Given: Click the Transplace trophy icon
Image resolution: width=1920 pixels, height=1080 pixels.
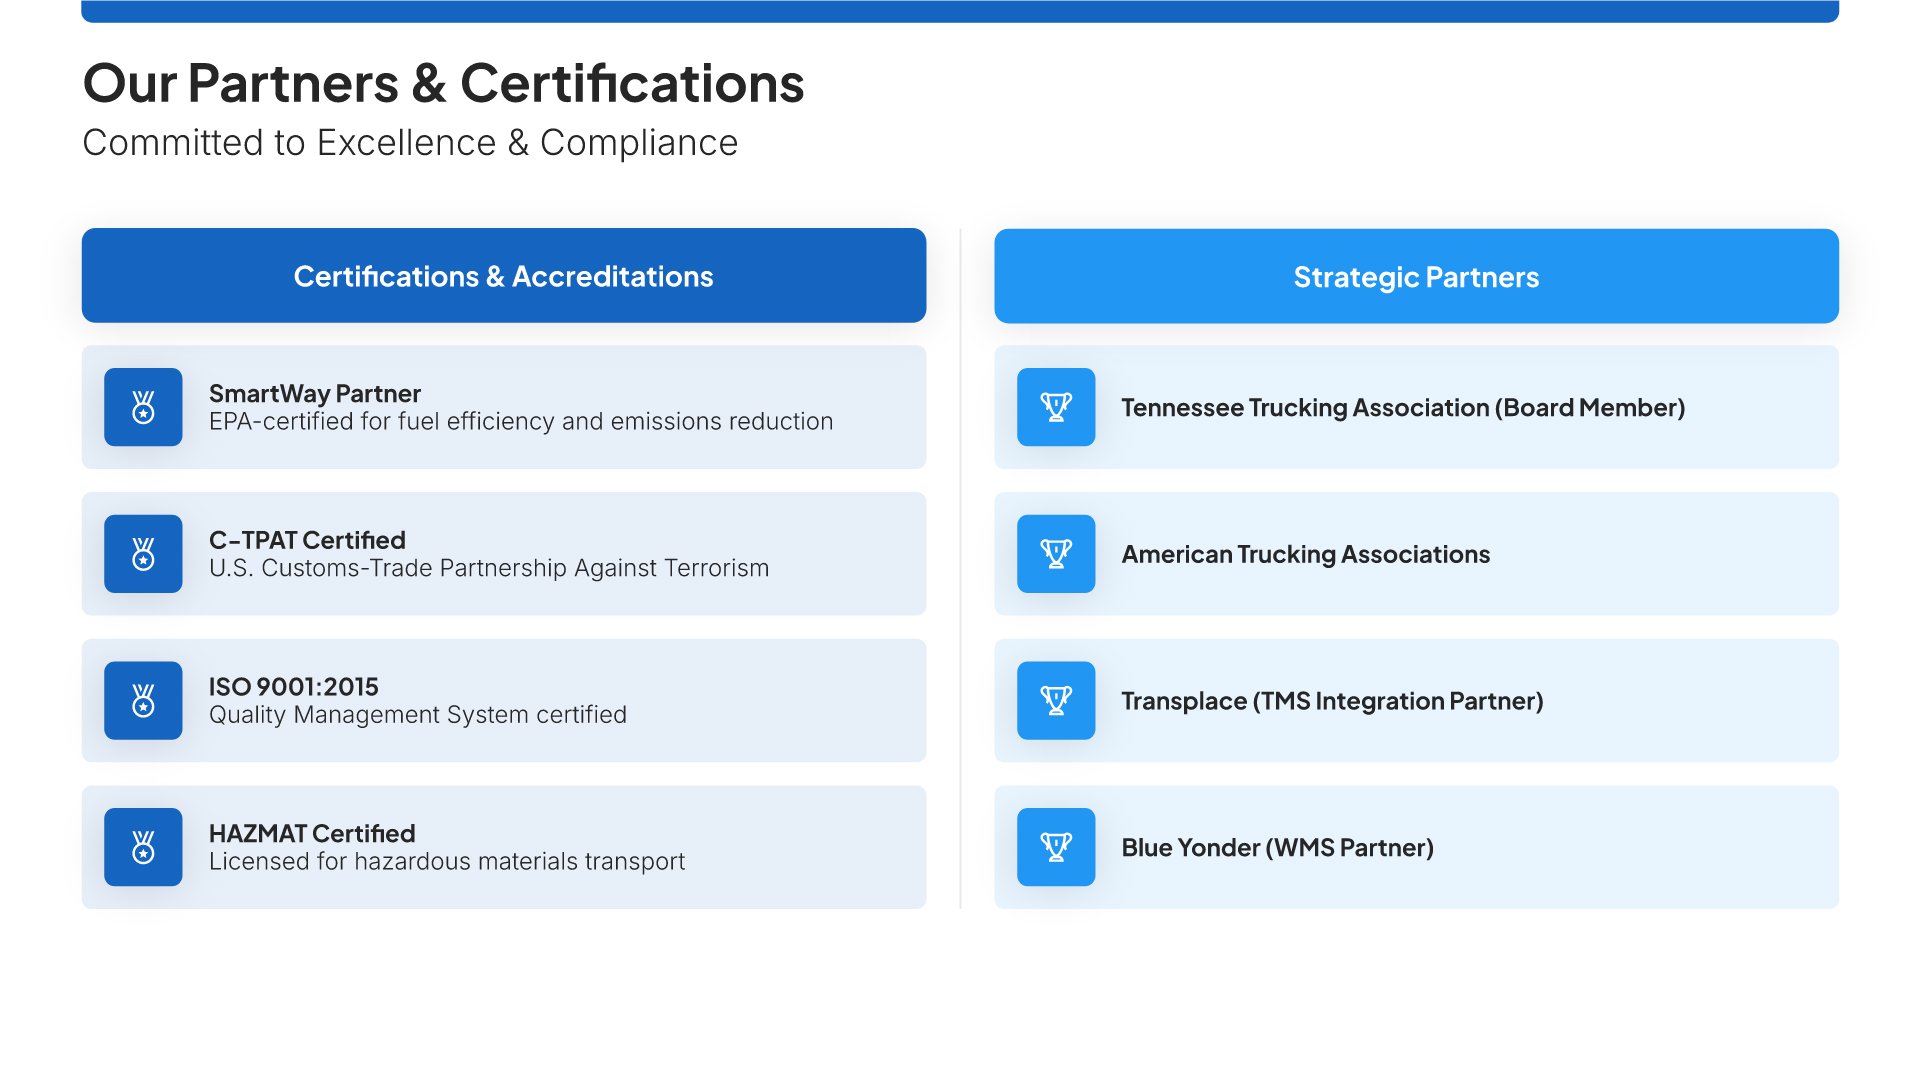Looking at the screenshot, I should coord(1056,700).
